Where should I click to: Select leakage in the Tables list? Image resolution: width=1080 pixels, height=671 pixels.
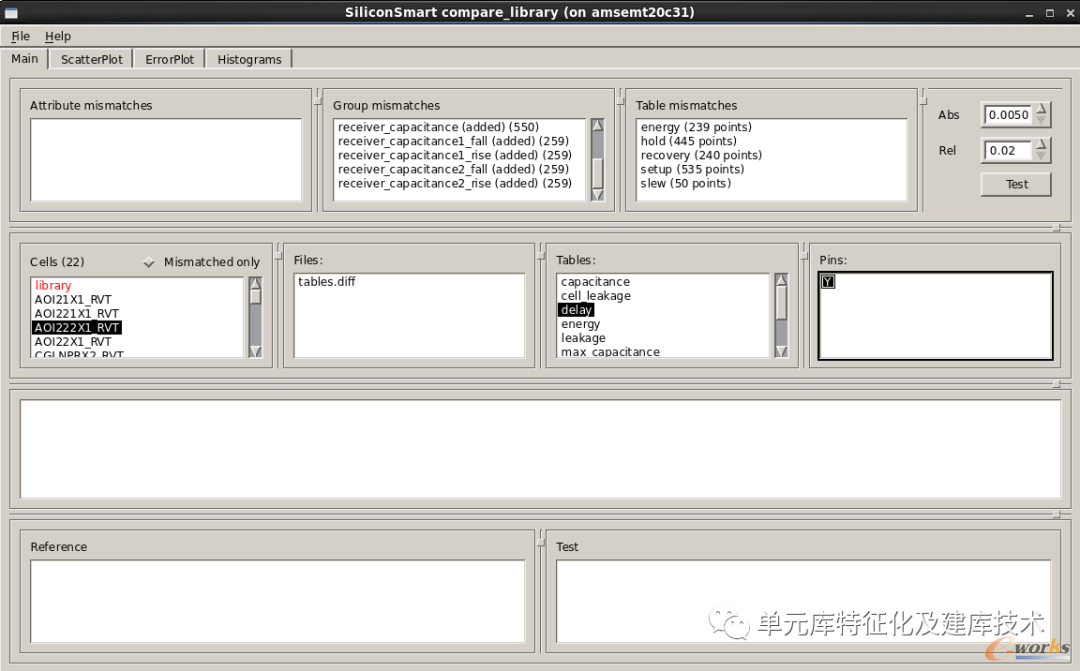coord(583,338)
